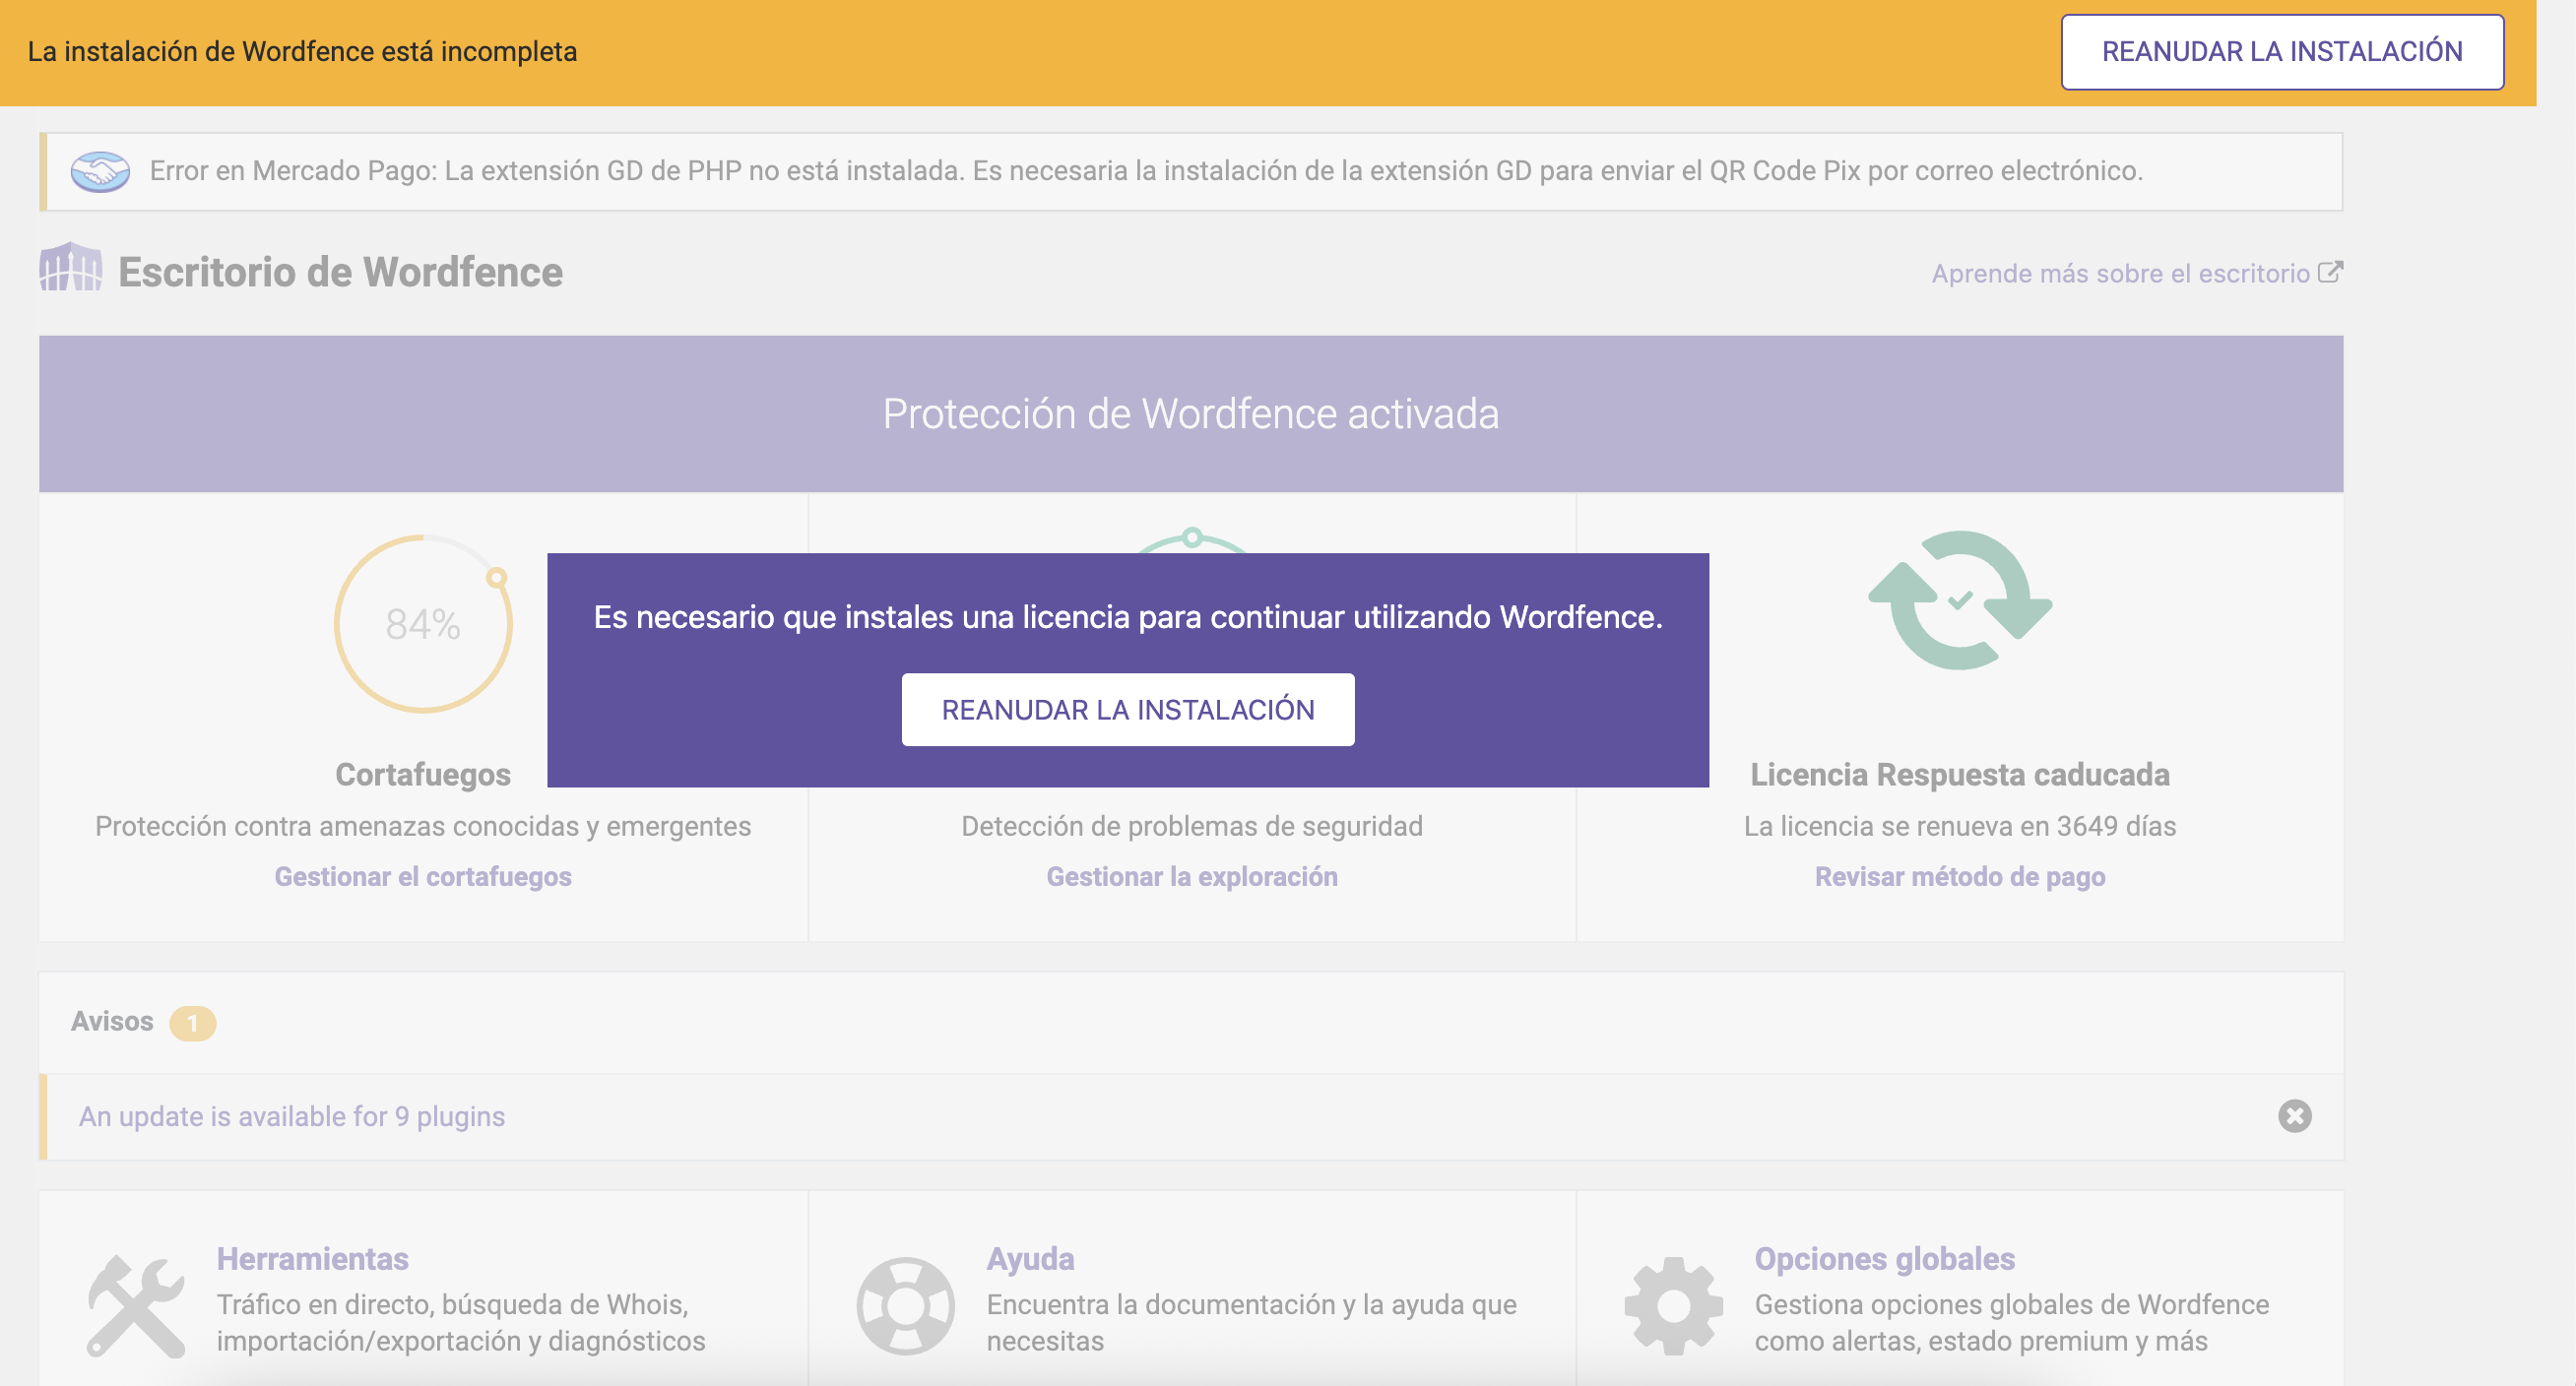Click the external link icon beside escritorio
Image resolution: width=2576 pixels, height=1386 pixels.
pyautogui.click(x=2330, y=272)
